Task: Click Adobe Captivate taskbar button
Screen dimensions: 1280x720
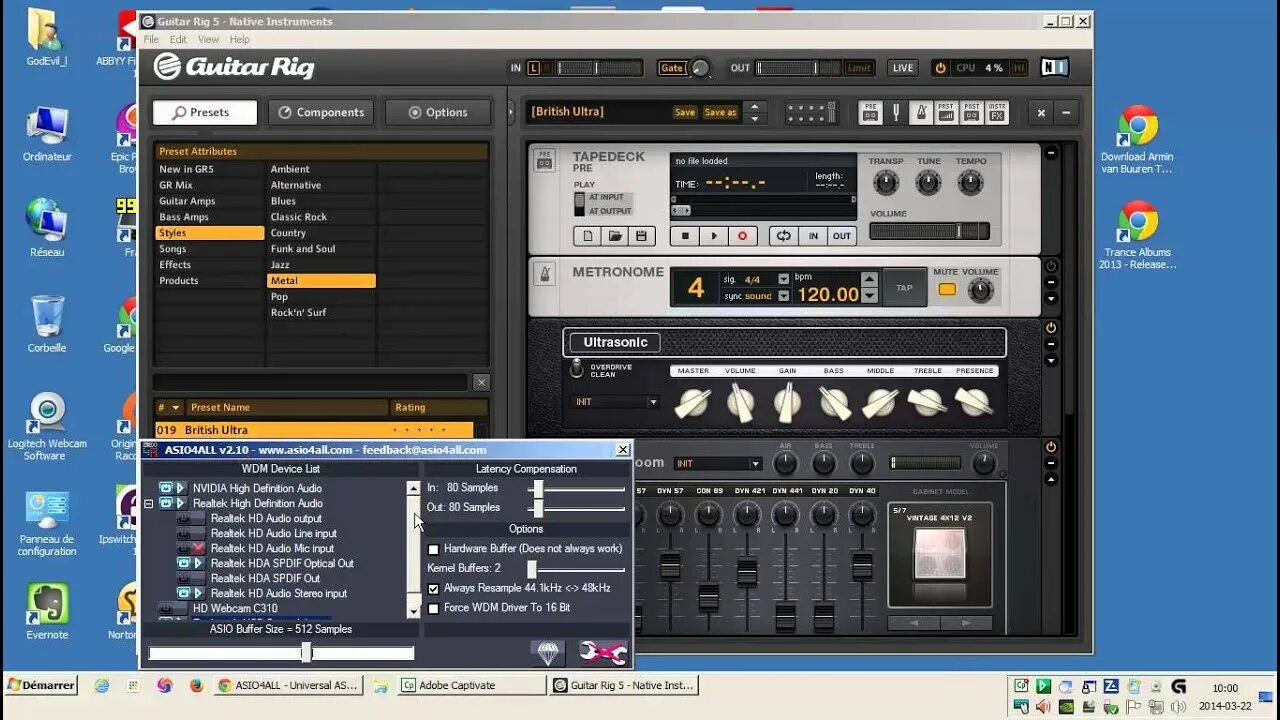Action: pos(472,685)
